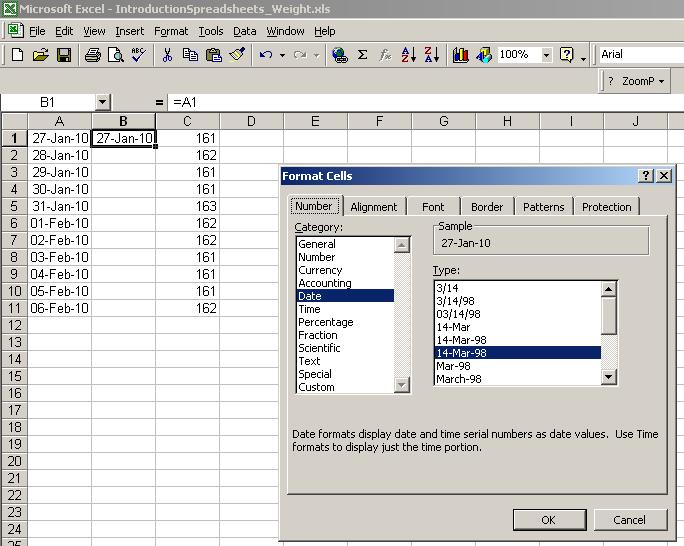This screenshot has height=546, width=684.
Task: Click Sort Descending Z-A icon
Action: pyautogui.click(x=431, y=55)
